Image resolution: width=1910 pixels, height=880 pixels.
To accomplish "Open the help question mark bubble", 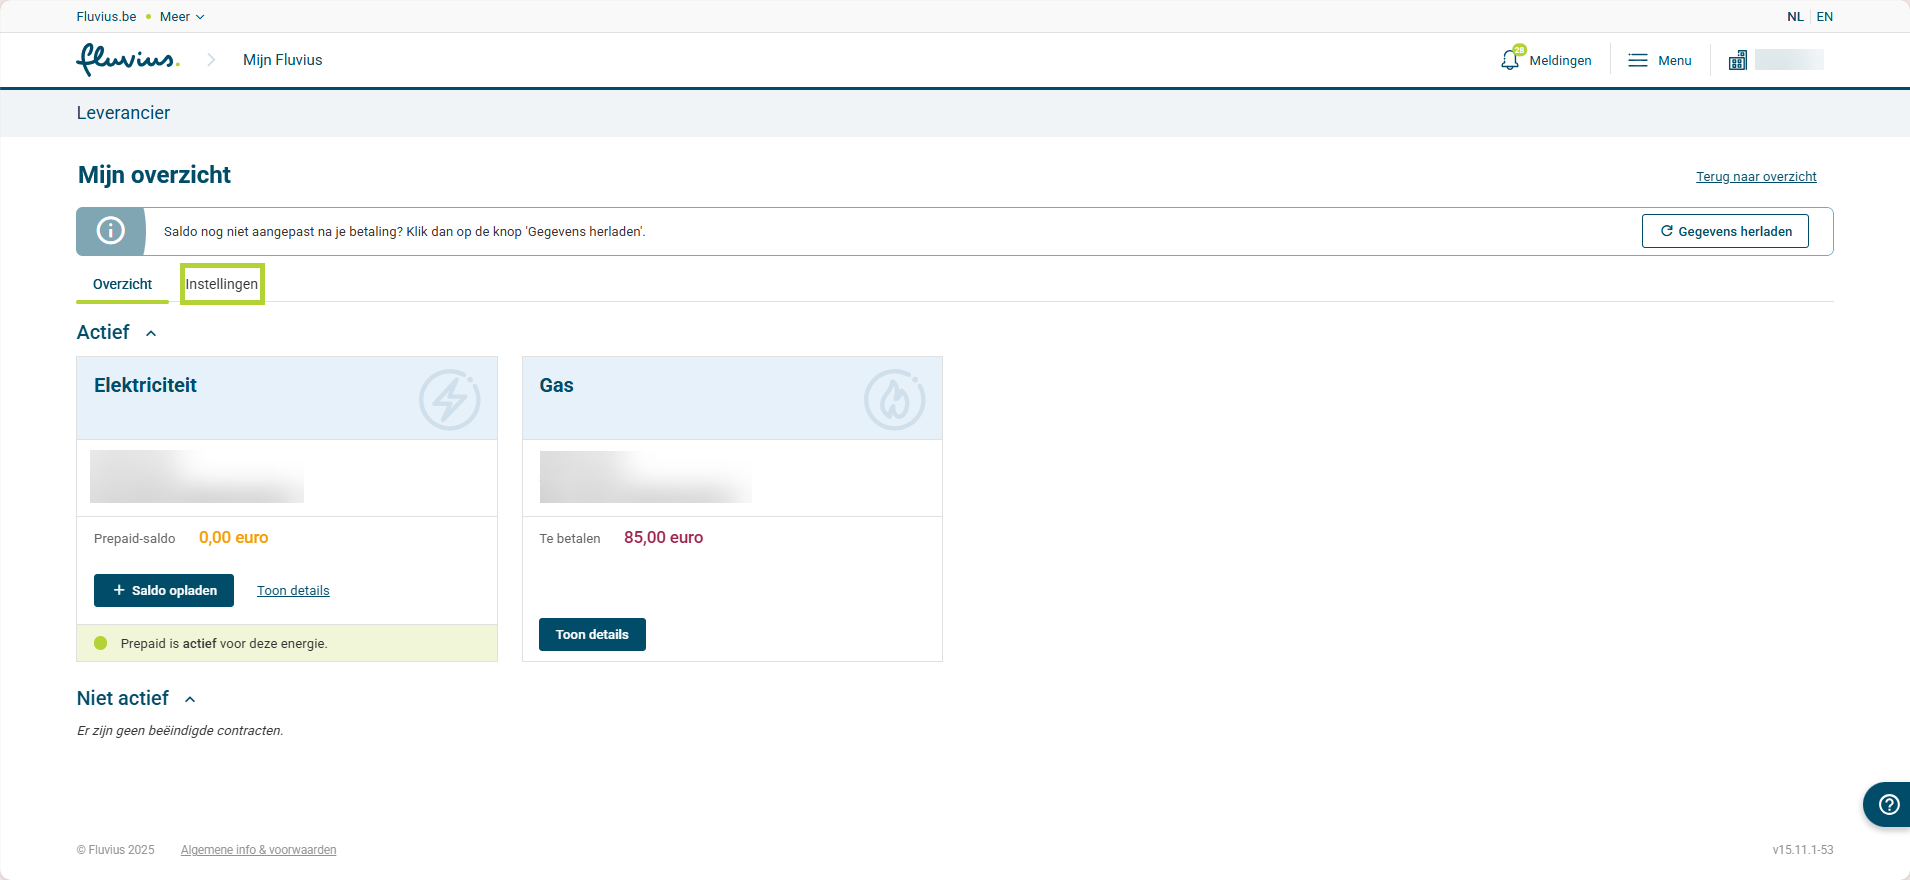I will tap(1888, 804).
